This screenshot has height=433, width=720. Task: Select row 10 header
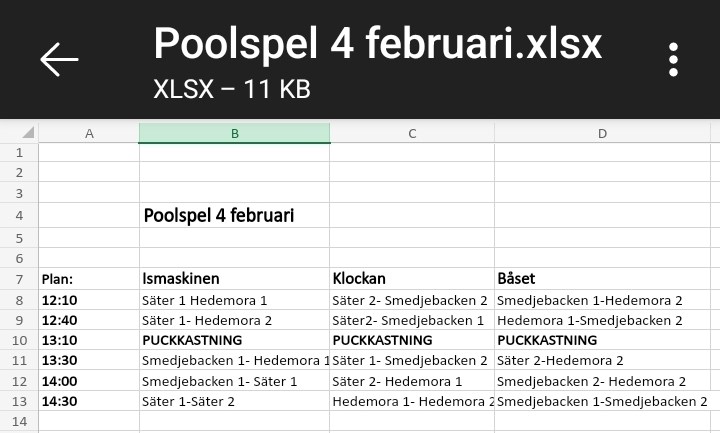click(x=19, y=340)
